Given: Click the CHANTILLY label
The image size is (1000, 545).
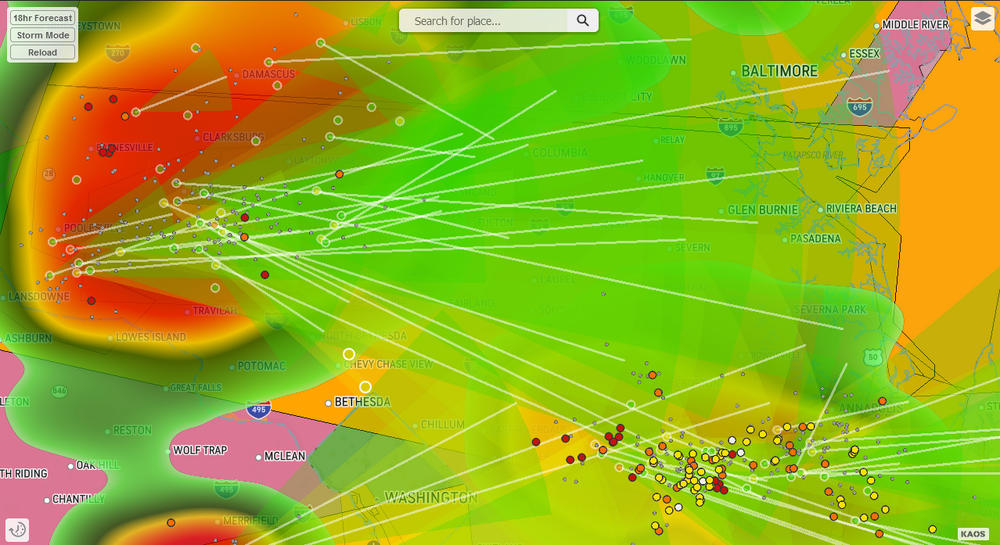Looking at the screenshot, I should tap(78, 499).
